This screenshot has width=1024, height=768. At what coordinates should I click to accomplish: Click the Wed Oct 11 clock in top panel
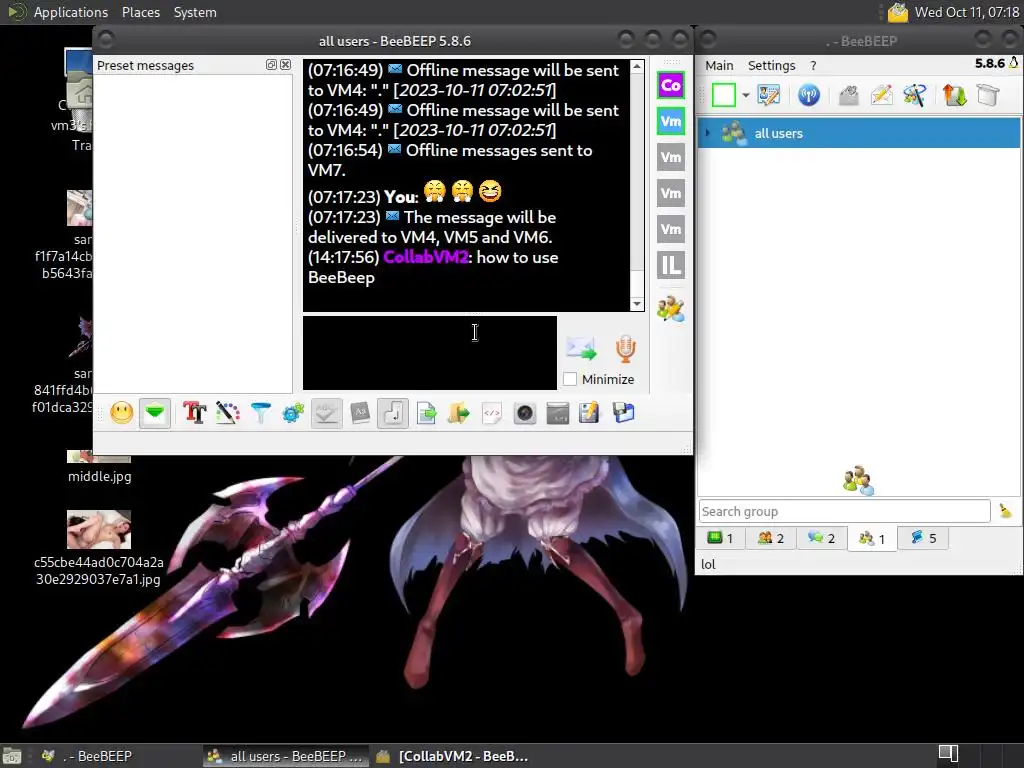967,12
